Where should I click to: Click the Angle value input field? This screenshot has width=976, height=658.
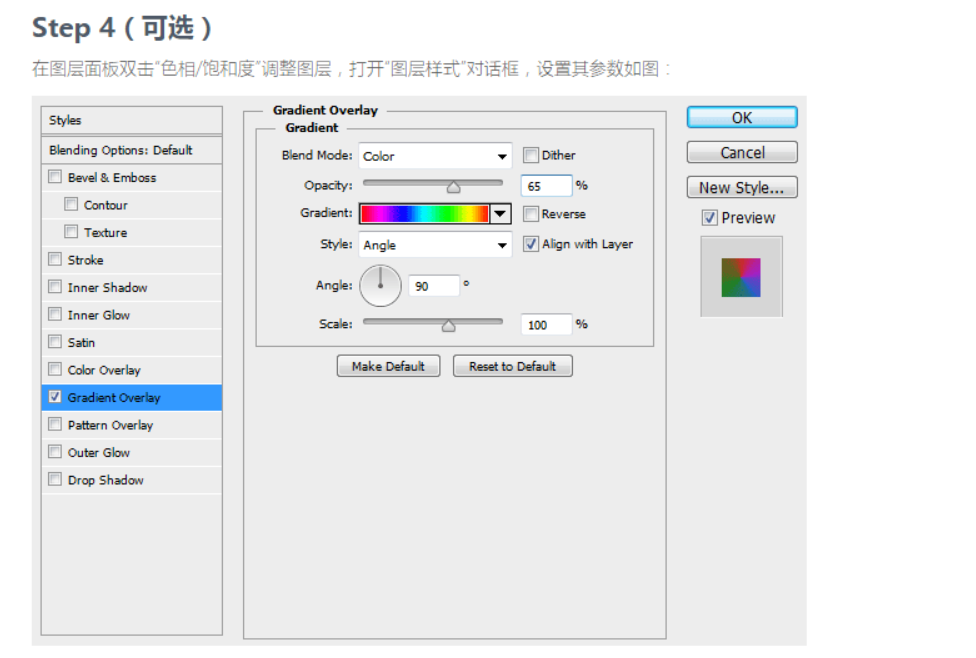click(x=434, y=286)
